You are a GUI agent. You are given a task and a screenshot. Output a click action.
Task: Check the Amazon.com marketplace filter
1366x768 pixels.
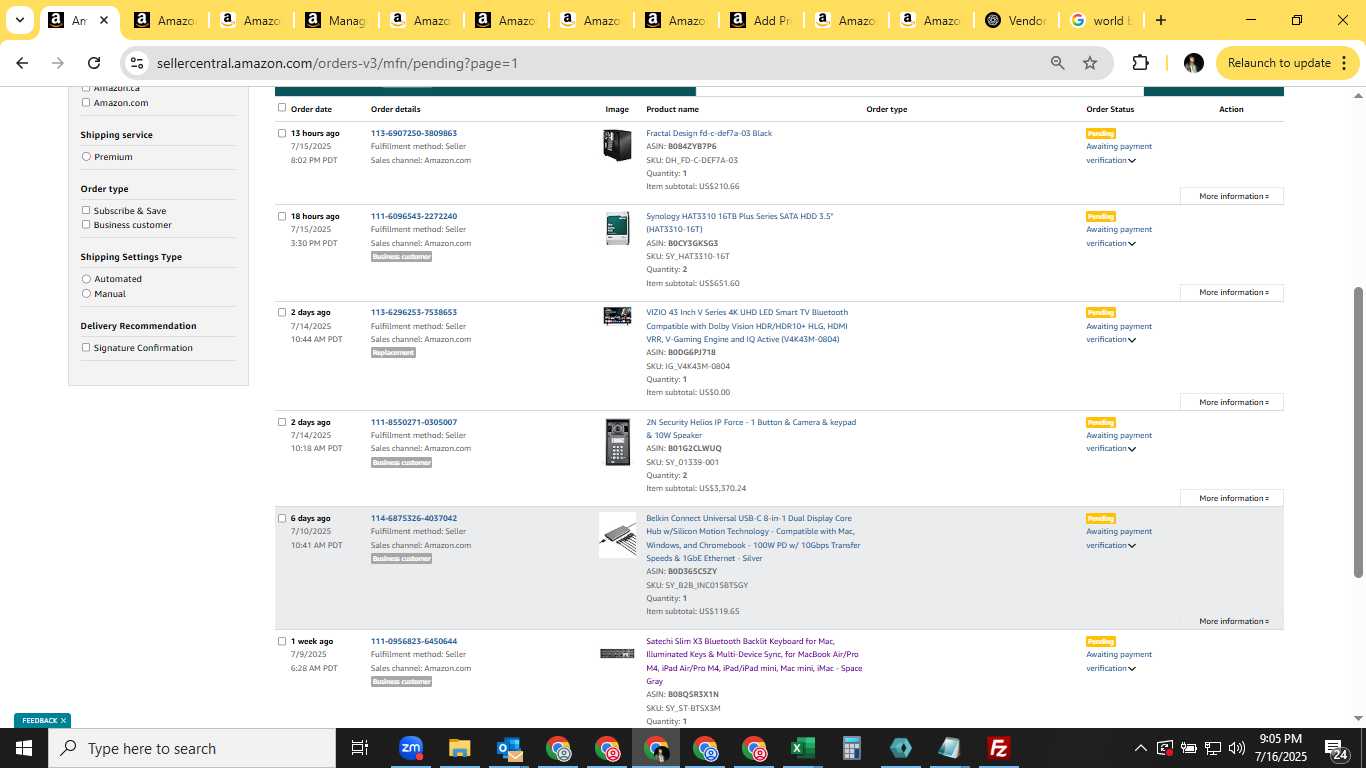[x=86, y=102]
